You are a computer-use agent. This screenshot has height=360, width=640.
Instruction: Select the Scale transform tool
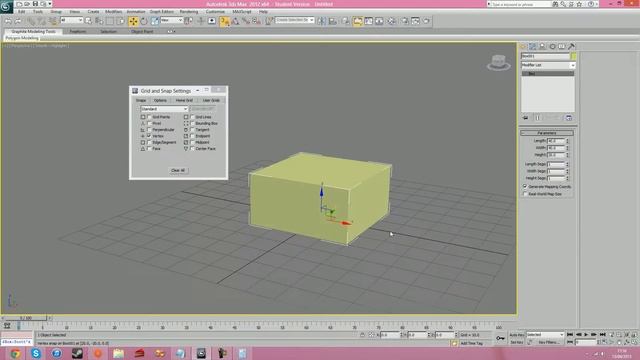155,21
